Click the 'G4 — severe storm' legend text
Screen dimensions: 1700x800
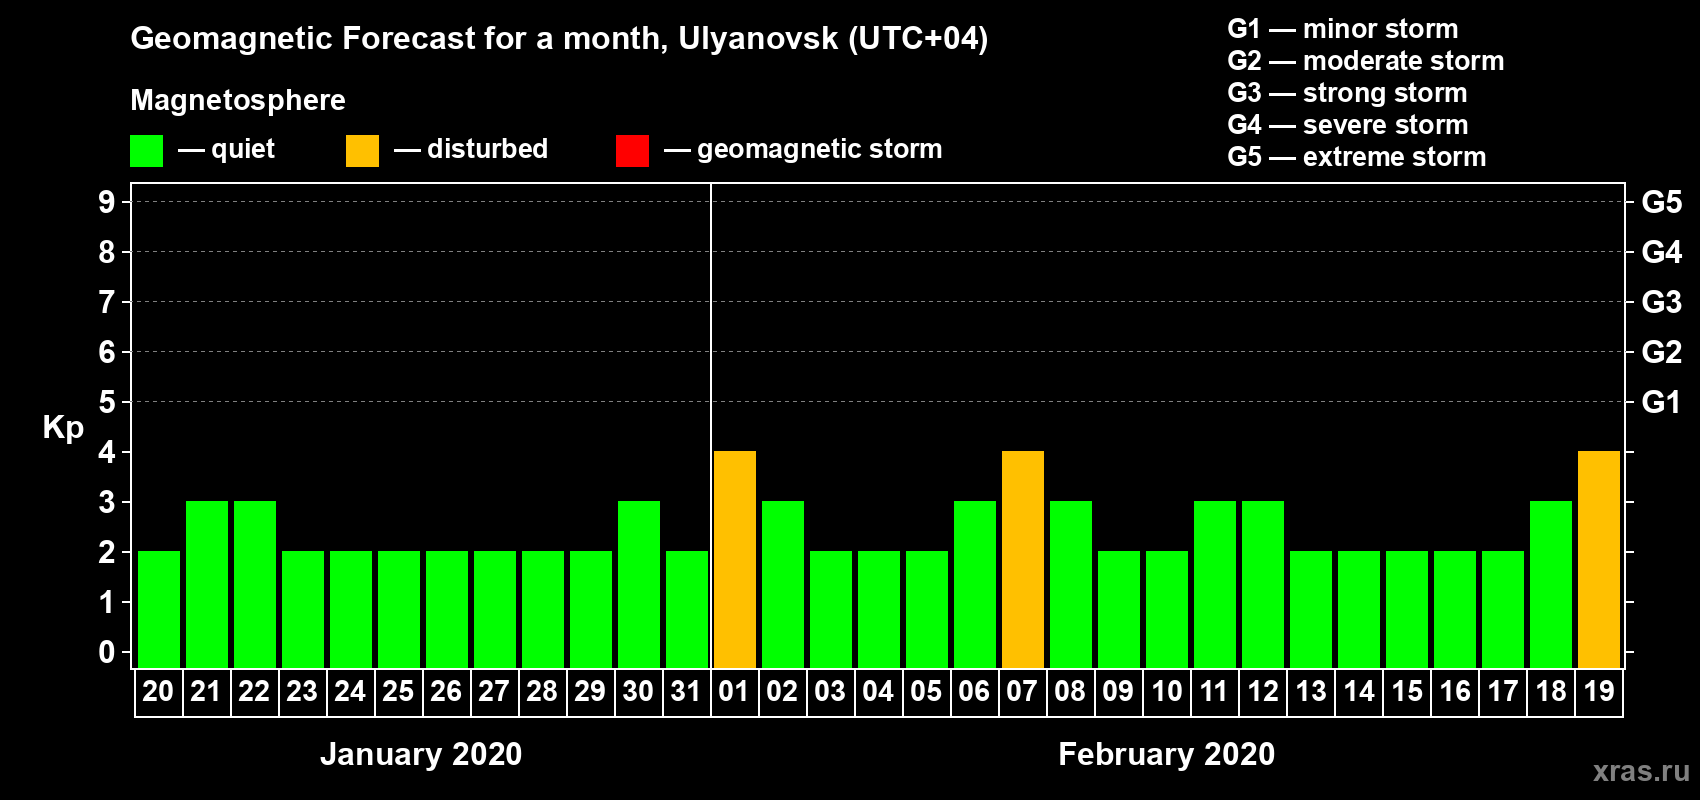[x=1348, y=125]
